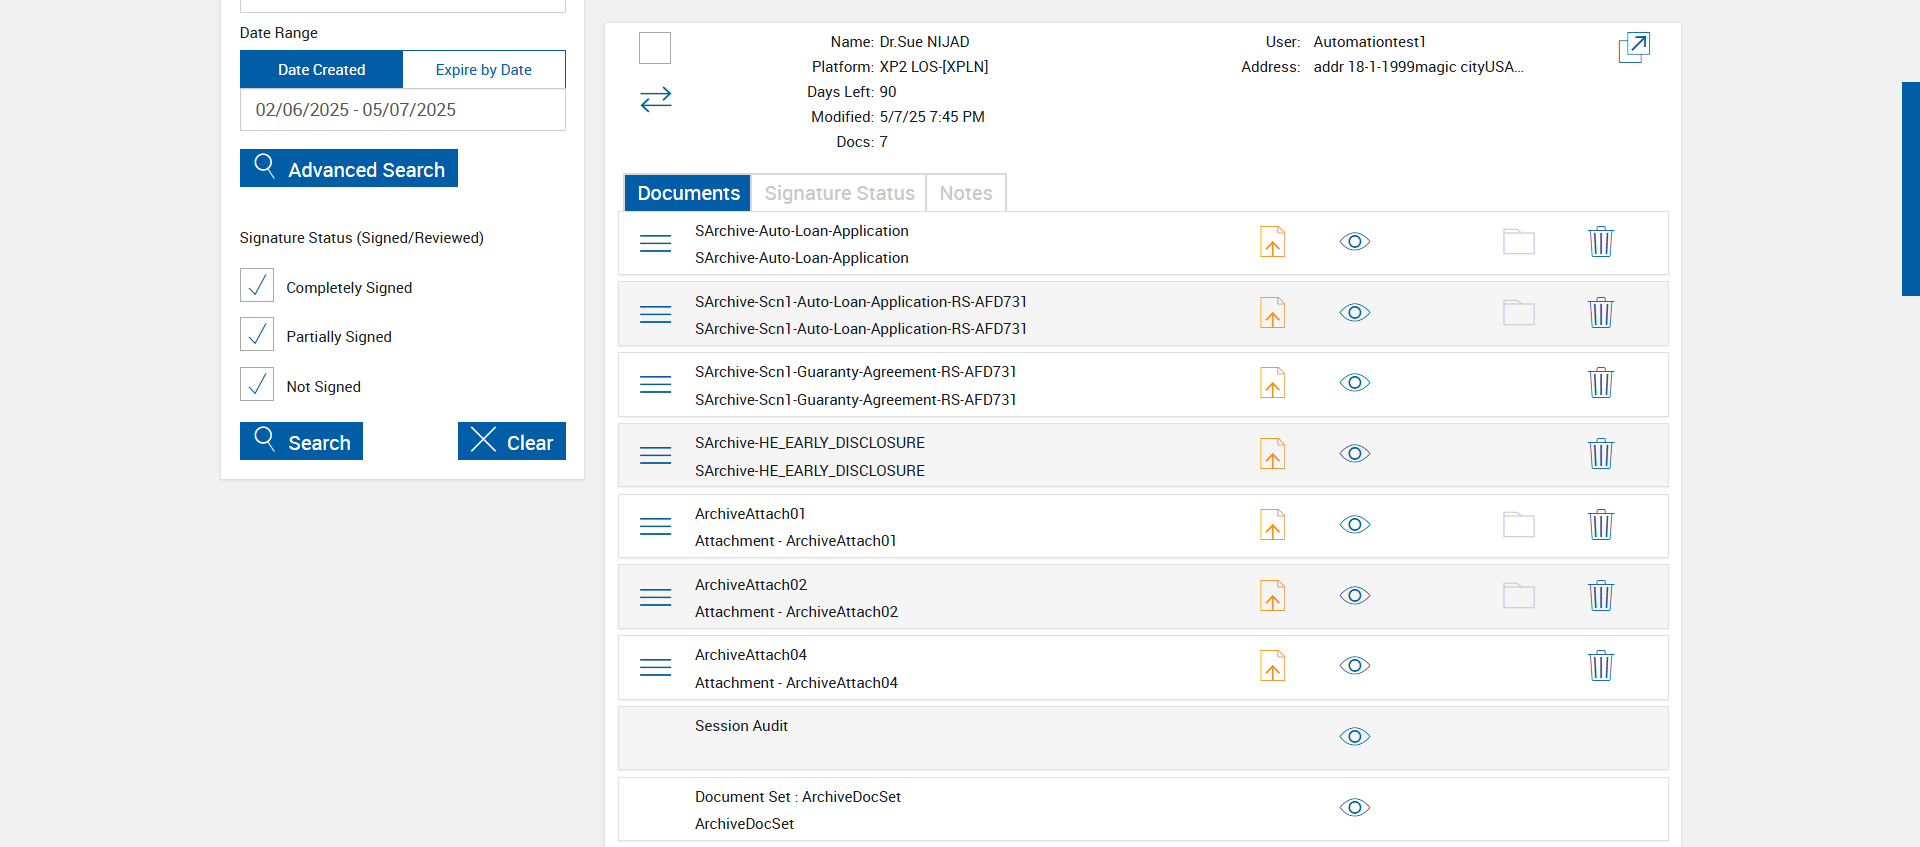1920x847 pixels.
Task: Click the upload icon for ArchiveAttach01
Action: pyautogui.click(x=1272, y=525)
